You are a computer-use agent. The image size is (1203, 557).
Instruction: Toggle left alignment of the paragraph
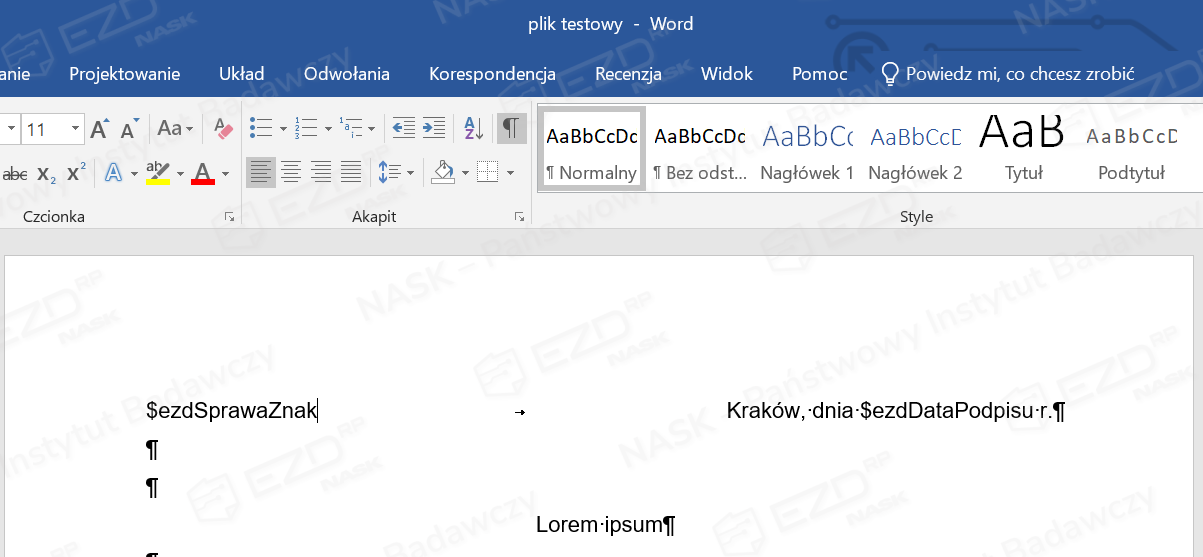click(261, 173)
